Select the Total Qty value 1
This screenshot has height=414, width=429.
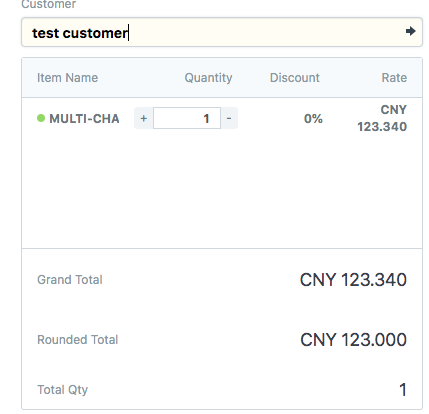403,390
